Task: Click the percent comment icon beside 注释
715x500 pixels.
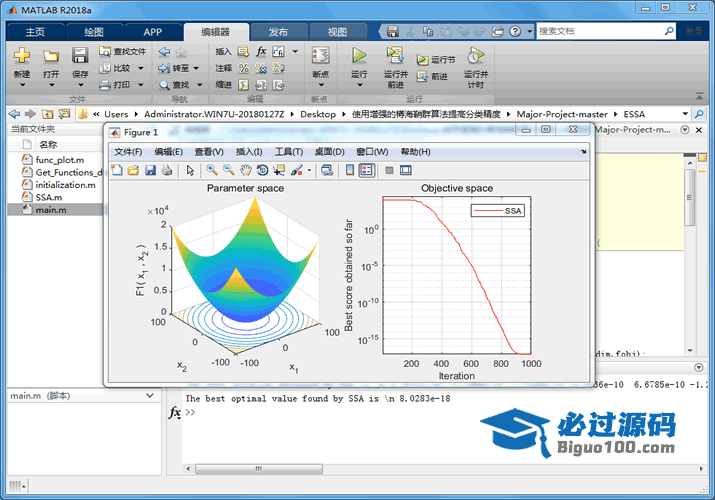Action: [x=244, y=68]
